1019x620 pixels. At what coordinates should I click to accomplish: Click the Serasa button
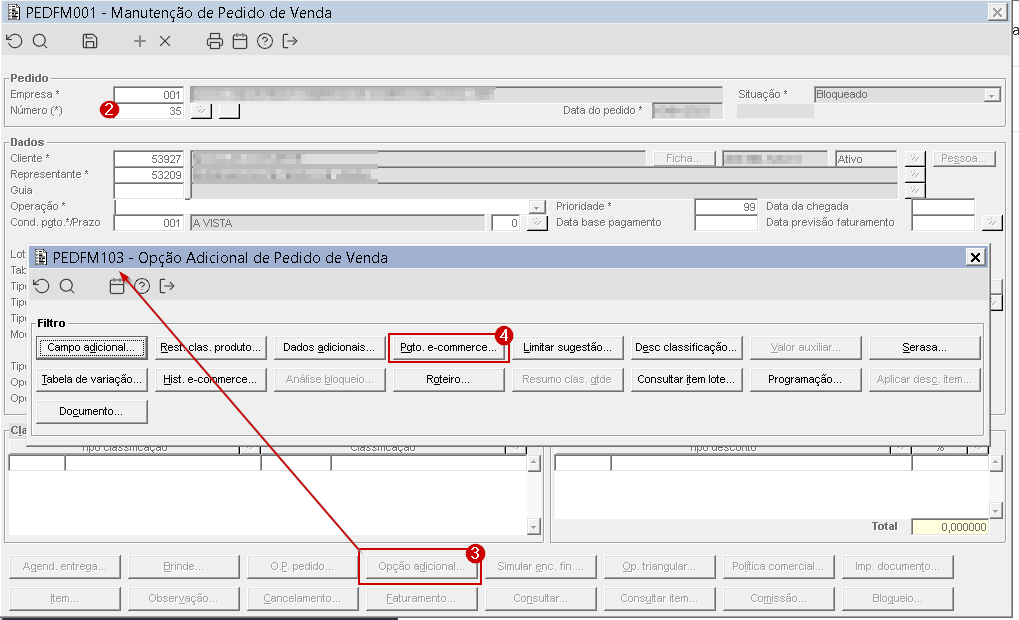coord(924,348)
